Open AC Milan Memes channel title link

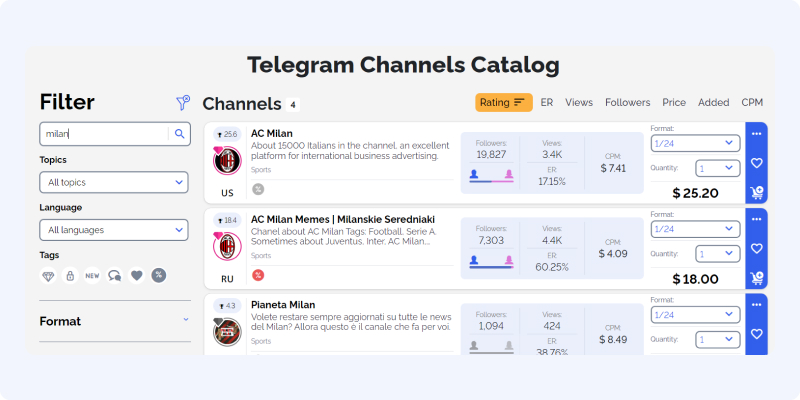(x=343, y=219)
